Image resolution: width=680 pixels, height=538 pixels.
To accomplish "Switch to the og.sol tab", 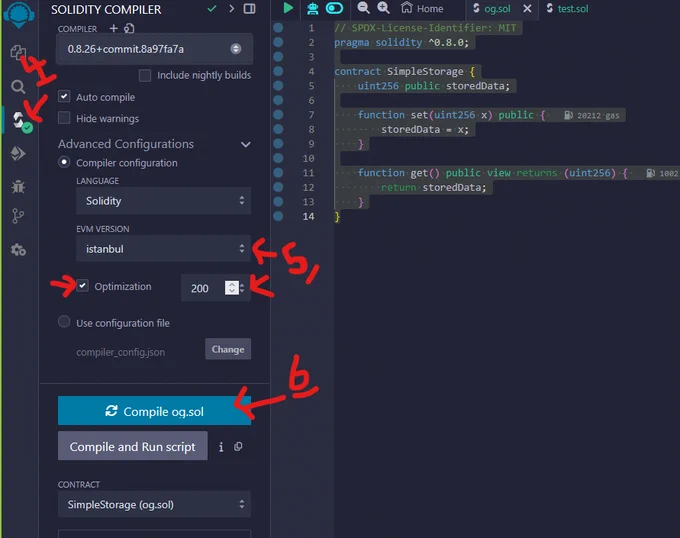I will 491,9.
